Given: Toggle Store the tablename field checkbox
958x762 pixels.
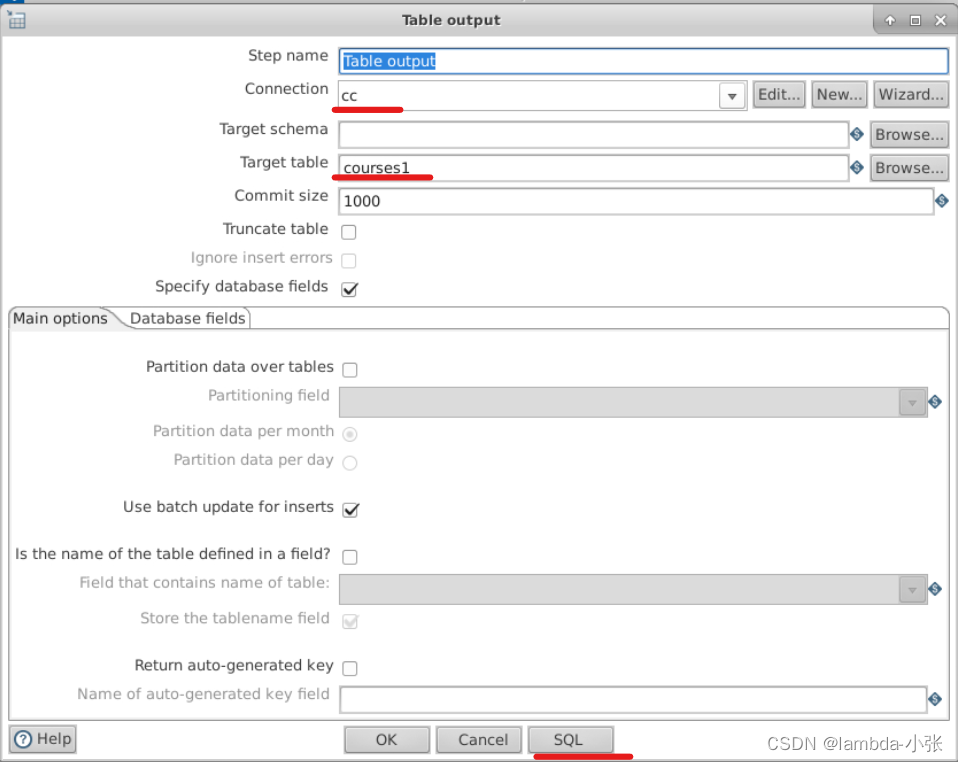Looking at the screenshot, I should pos(350,621).
